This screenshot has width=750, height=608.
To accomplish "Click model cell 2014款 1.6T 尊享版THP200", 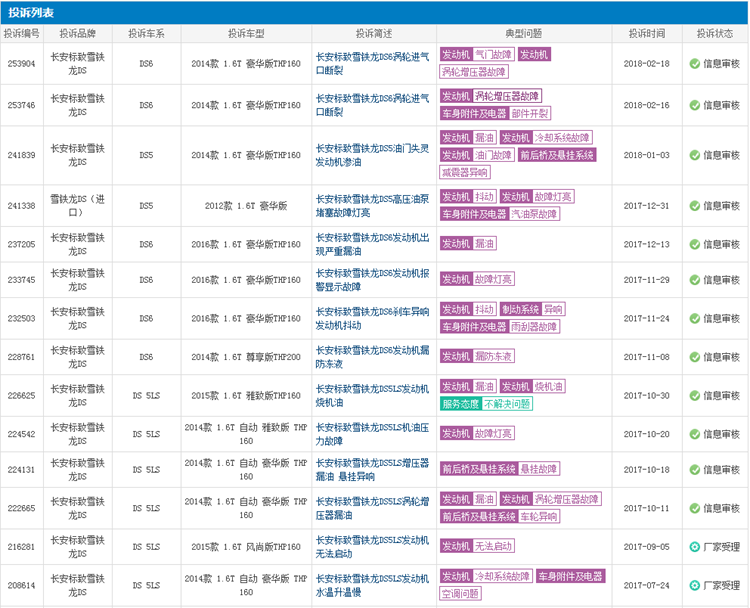I will tap(246, 357).
